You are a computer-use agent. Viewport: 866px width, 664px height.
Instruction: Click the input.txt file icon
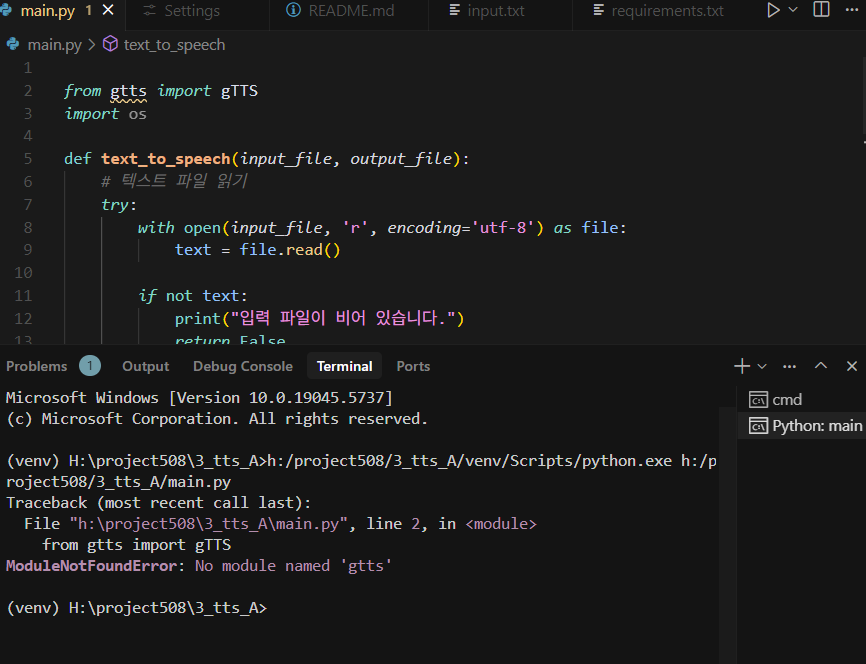point(455,10)
